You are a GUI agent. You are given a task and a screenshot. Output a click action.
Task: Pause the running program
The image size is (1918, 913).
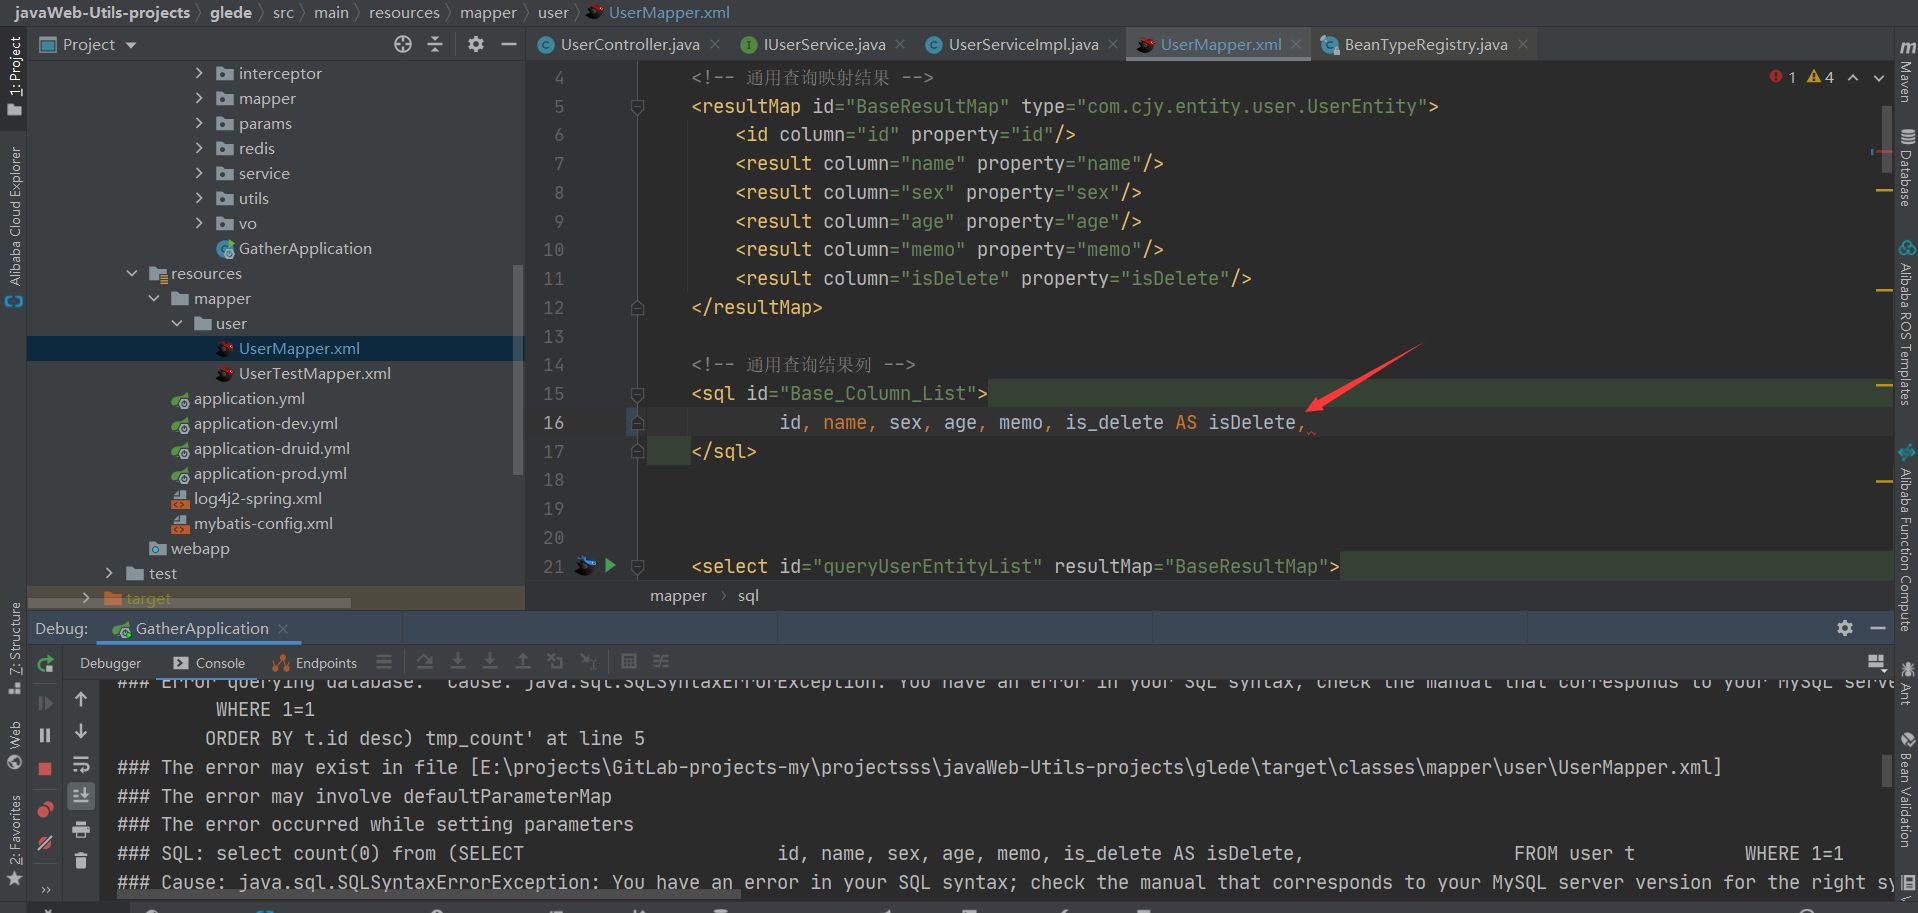tap(45, 735)
